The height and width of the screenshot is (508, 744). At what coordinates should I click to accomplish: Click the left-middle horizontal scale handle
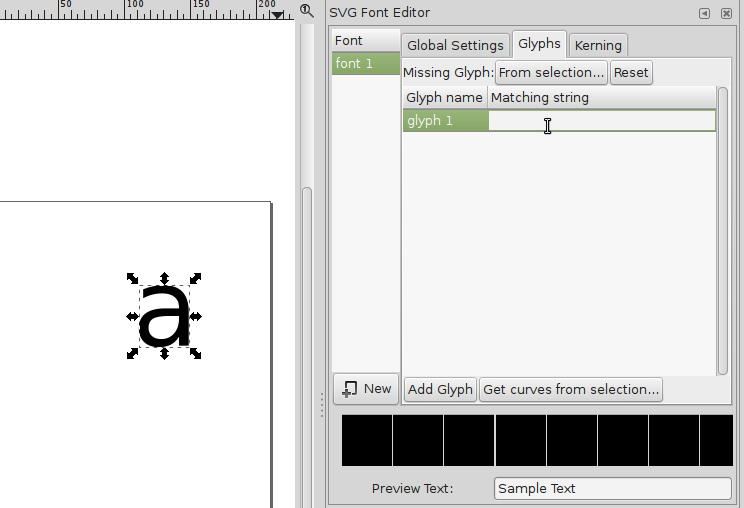tap(132, 316)
